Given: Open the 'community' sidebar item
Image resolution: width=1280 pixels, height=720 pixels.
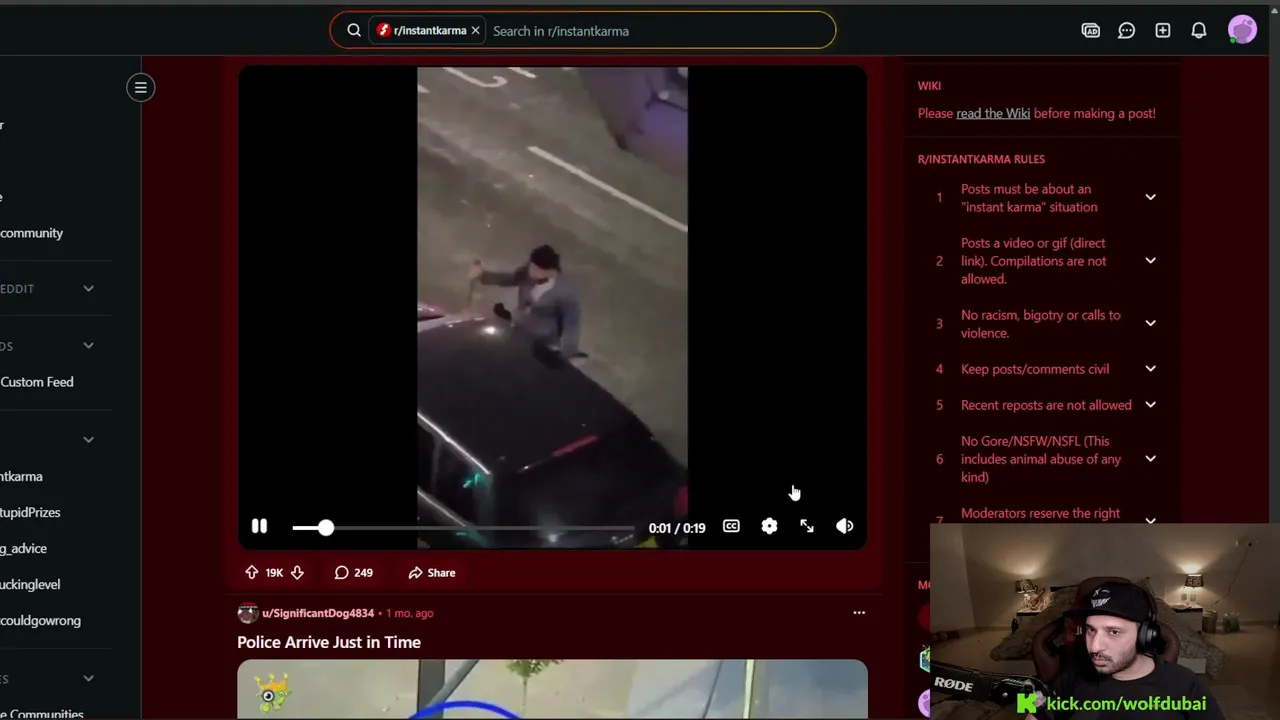Looking at the screenshot, I should coord(31,233).
